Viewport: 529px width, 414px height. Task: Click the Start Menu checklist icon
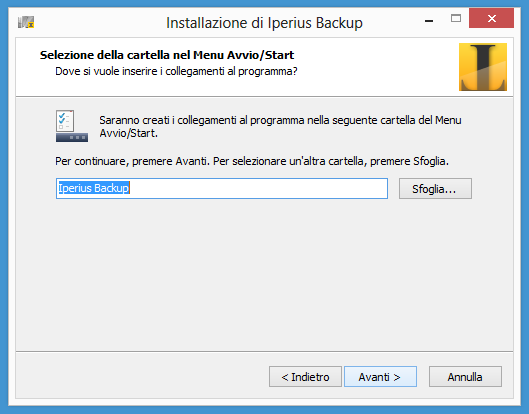tap(72, 126)
